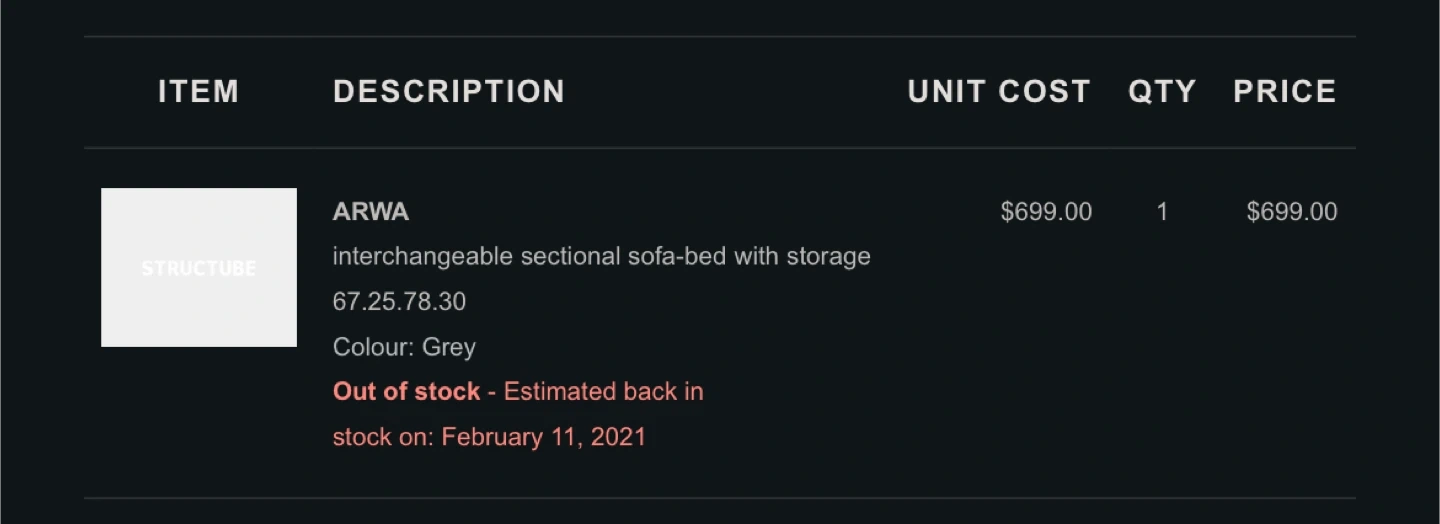Screen dimensions: 1440x524
Task: Click the ITEM column header
Action: coord(199,92)
